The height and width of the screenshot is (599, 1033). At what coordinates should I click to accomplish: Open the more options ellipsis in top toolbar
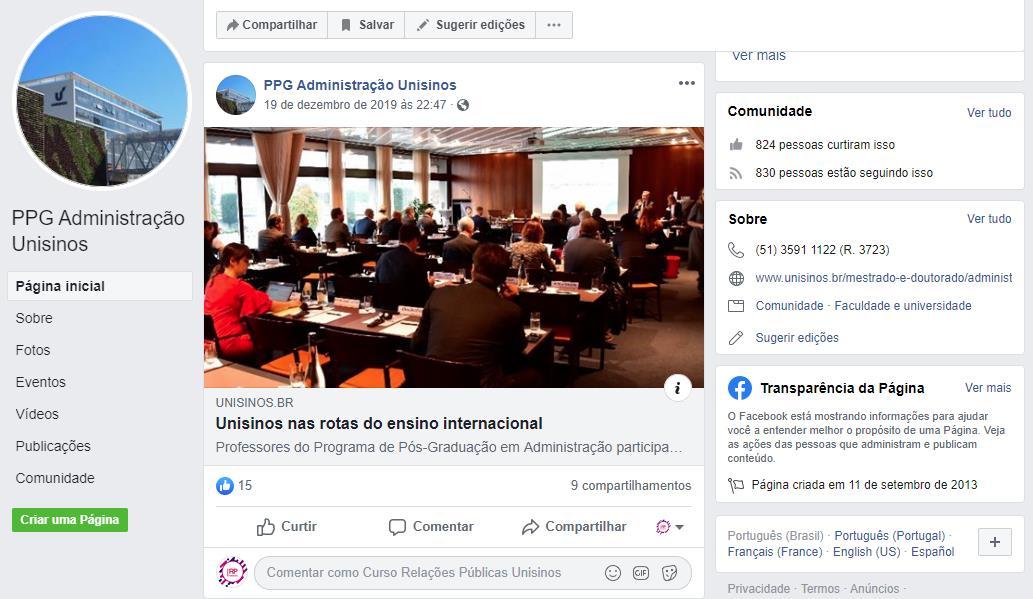click(553, 25)
